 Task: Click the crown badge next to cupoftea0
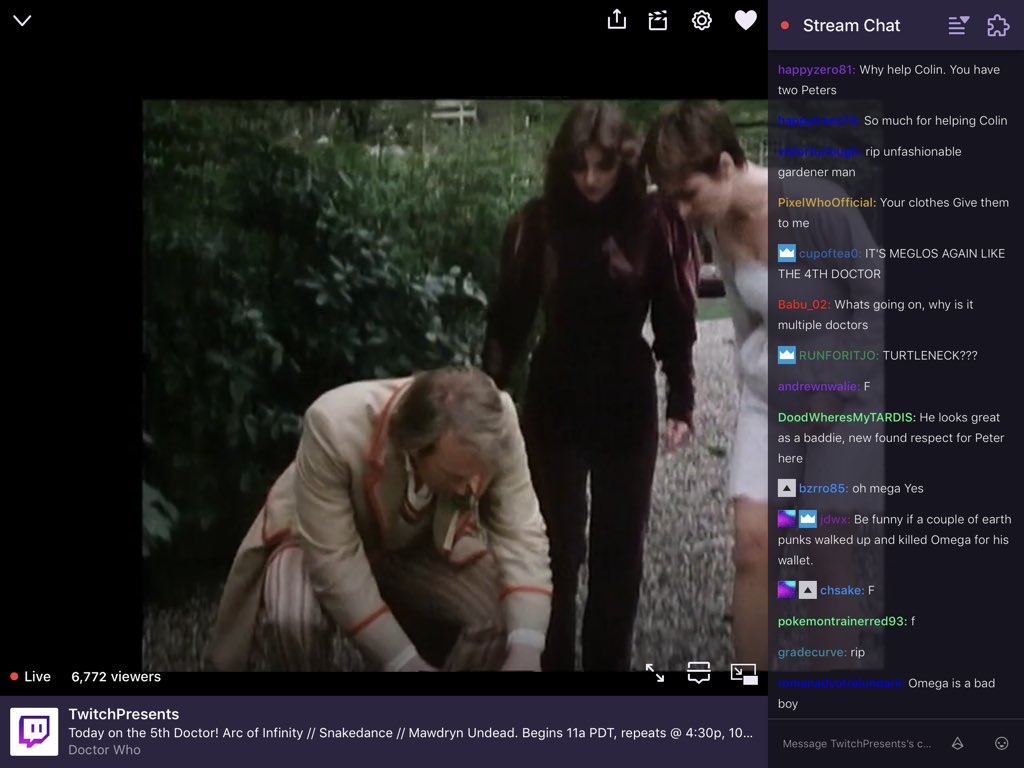tap(786, 253)
